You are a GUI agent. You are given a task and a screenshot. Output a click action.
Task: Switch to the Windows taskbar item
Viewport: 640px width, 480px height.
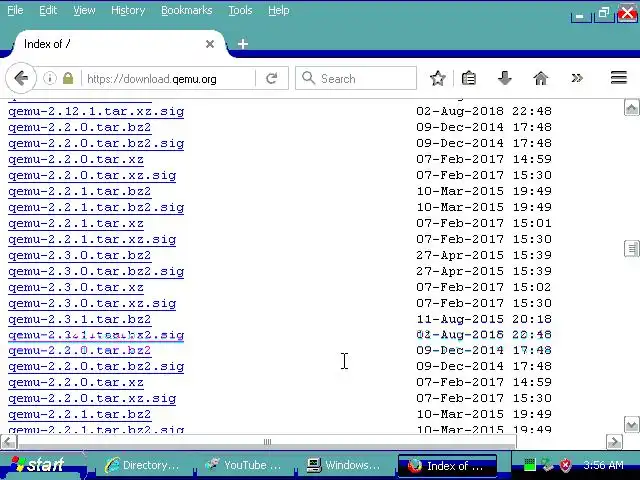click(344, 465)
